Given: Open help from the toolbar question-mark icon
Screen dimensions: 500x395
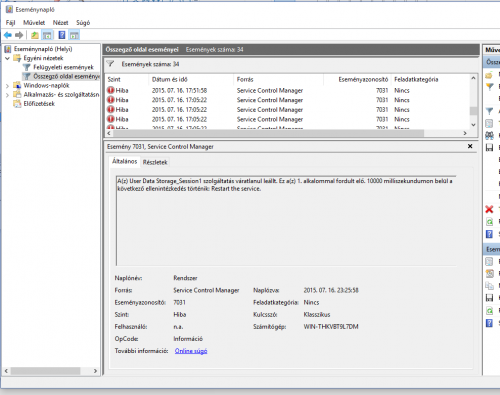Looking at the screenshot, I should coord(62,35).
